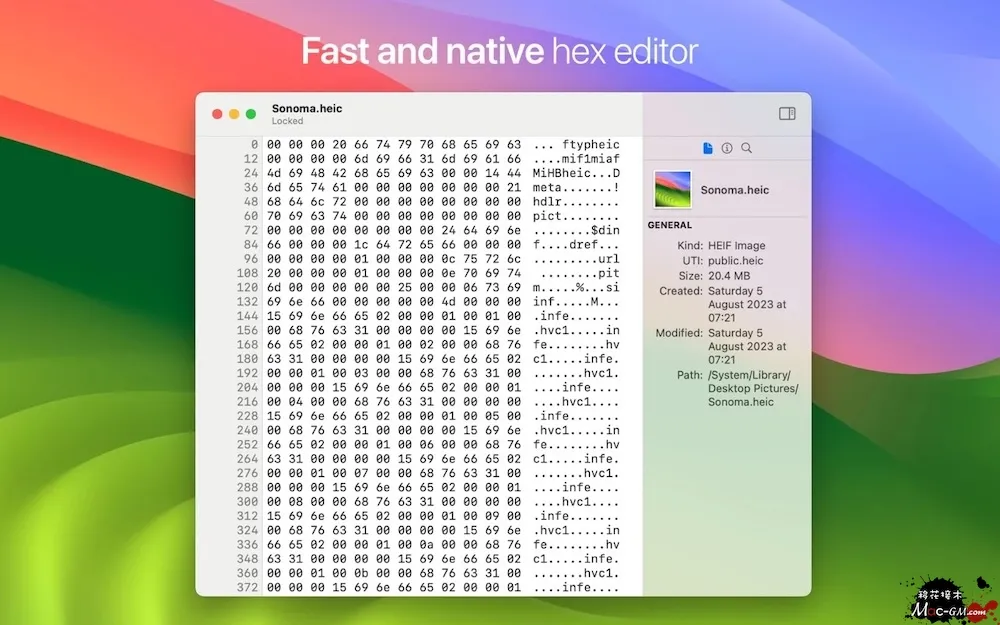
Task: Click the Sonoma.heic window title
Action: pyautogui.click(x=307, y=108)
